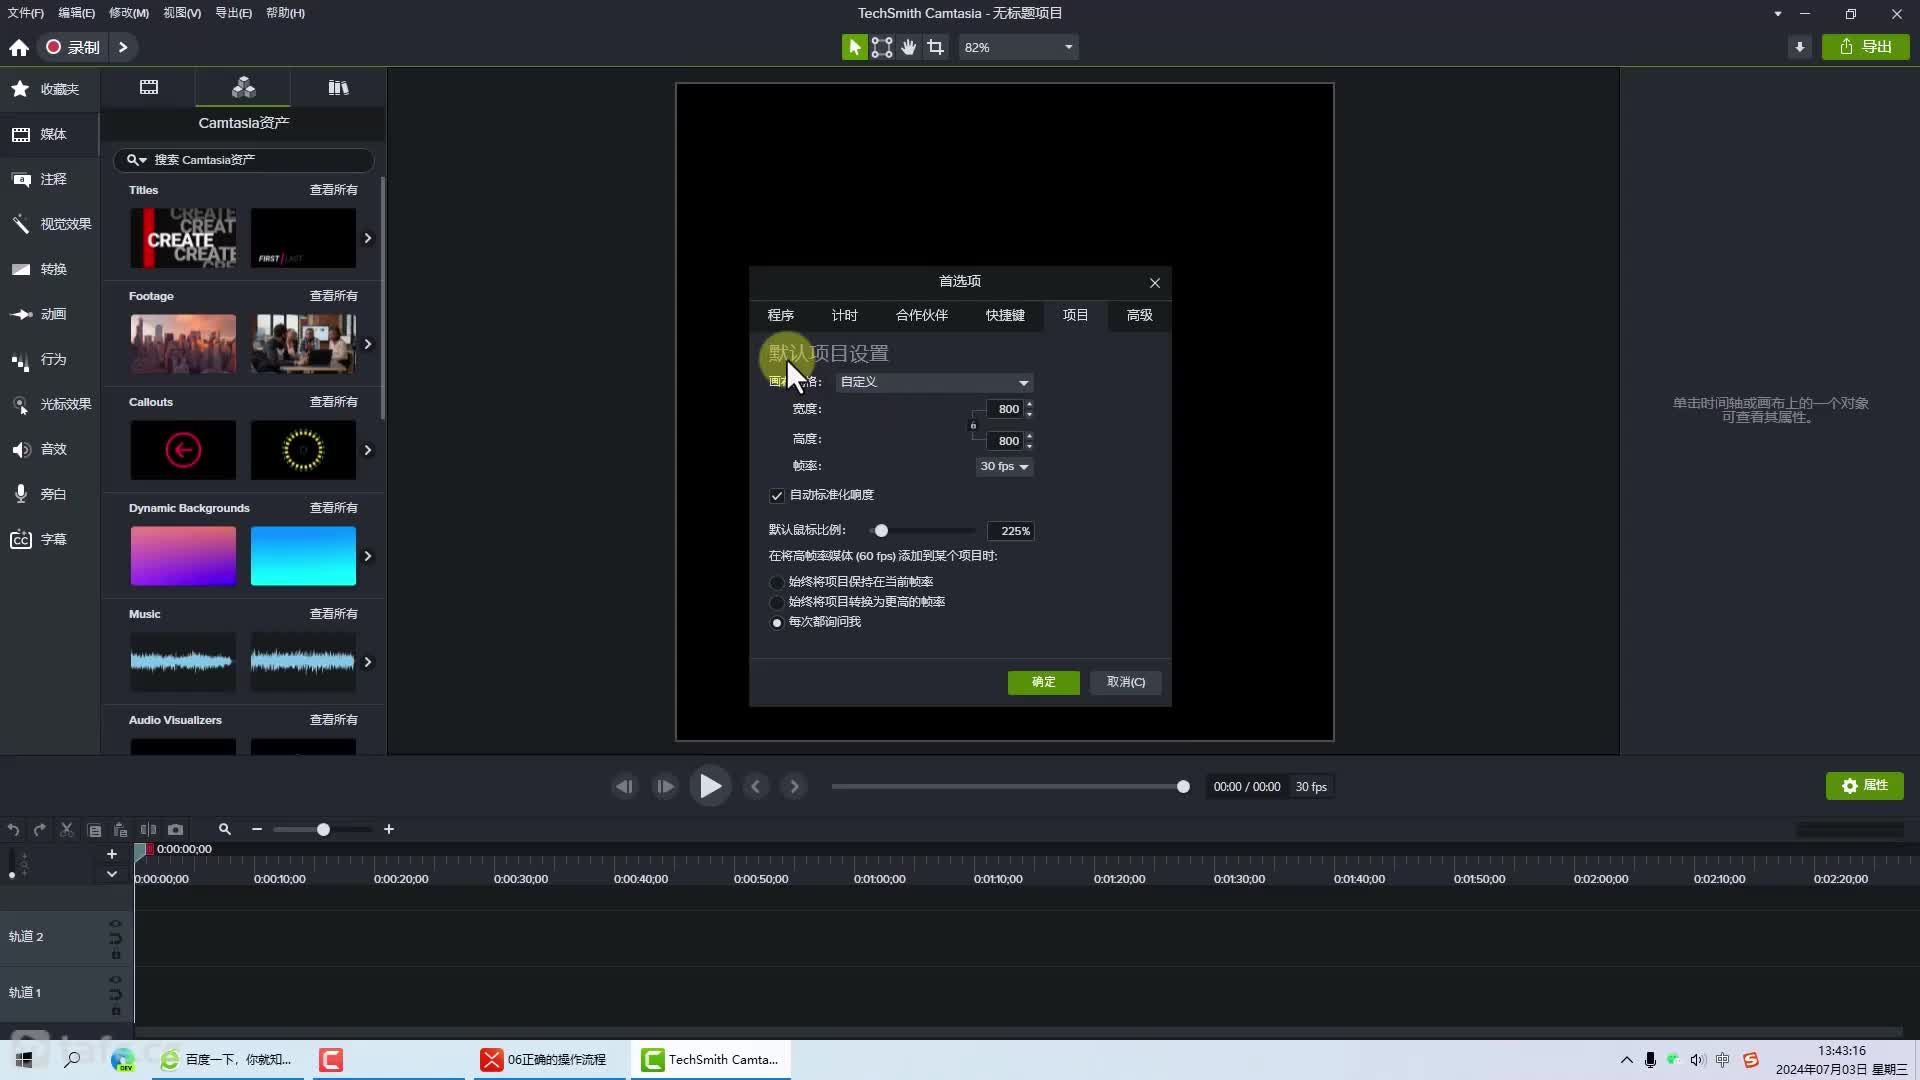Click the green 导出 export button
1920x1080 pixels.
click(1866, 47)
